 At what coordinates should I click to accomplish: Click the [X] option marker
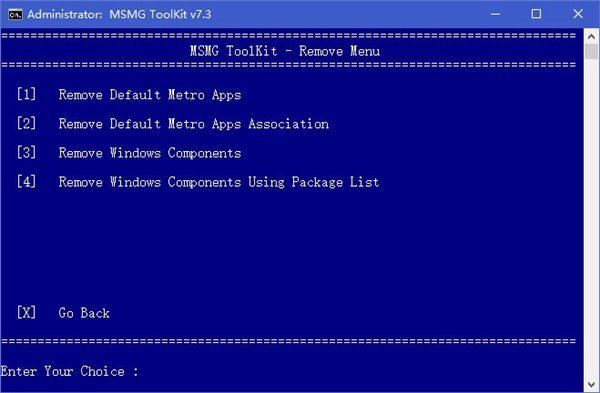pos(26,313)
